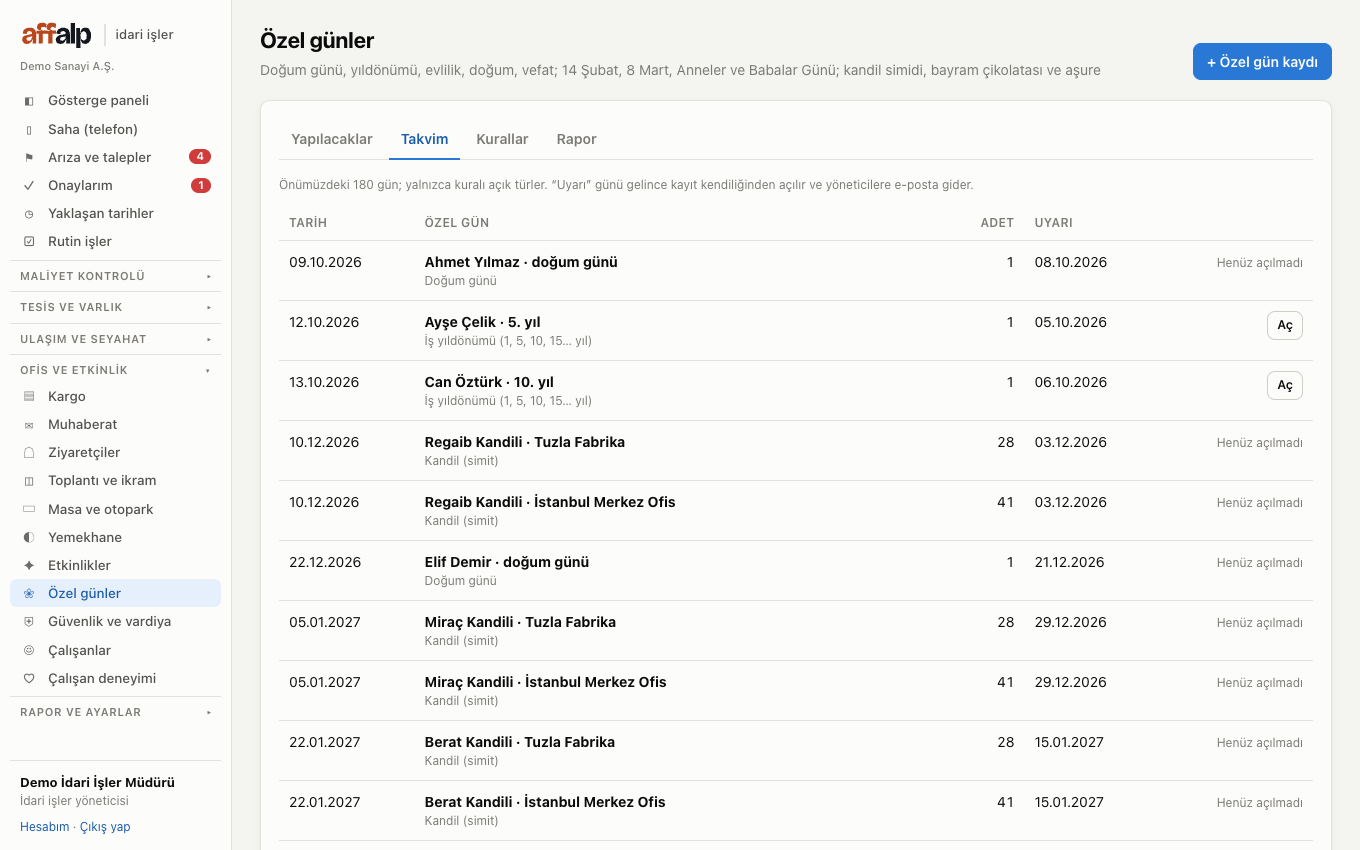
Task: Click the text Elif Demir · doğum günü
Action: point(507,562)
